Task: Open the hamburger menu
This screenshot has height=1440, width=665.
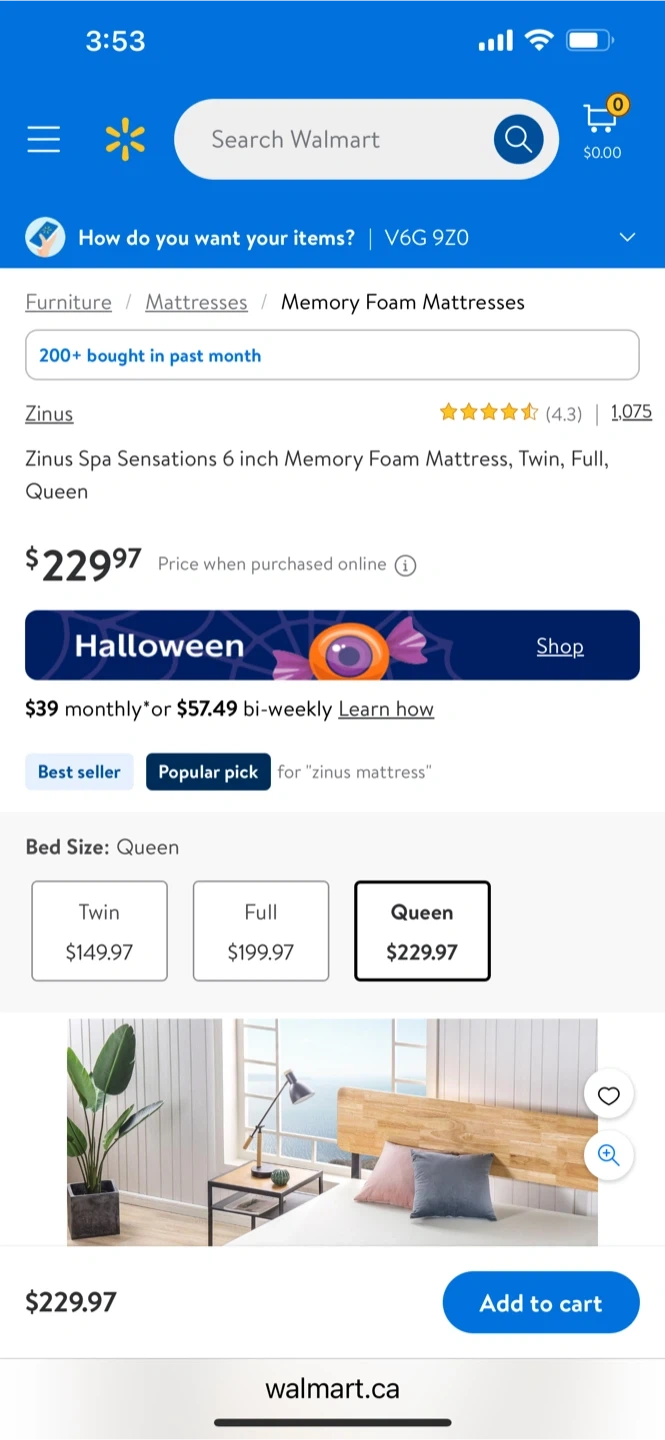Action: pyautogui.click(x=44, y=140)
